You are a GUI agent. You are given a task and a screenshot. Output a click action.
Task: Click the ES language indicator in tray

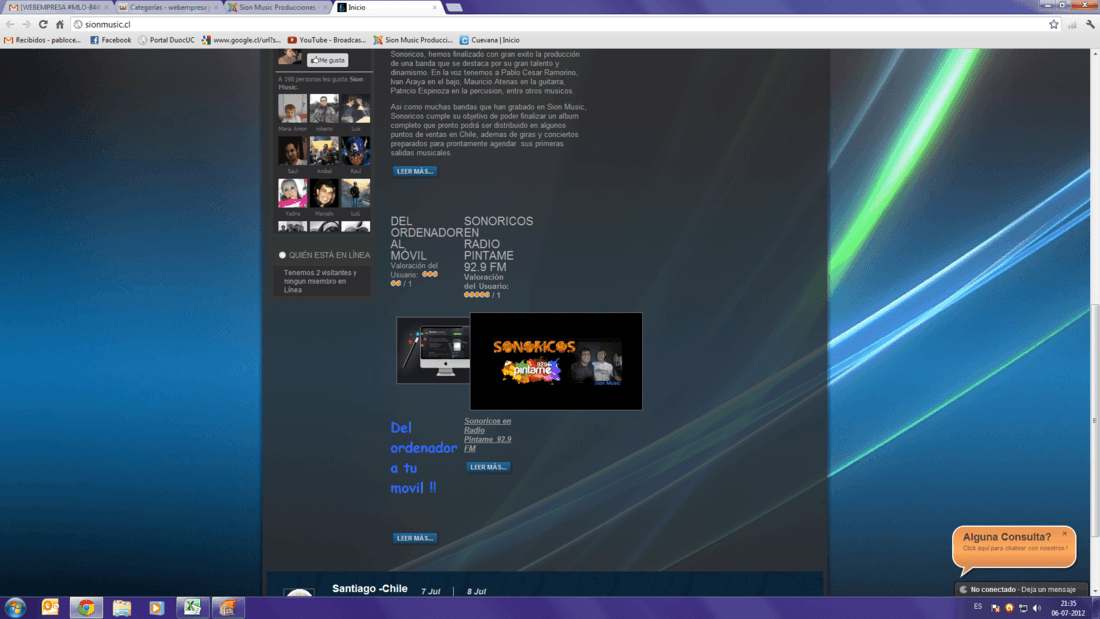[978, 607]
